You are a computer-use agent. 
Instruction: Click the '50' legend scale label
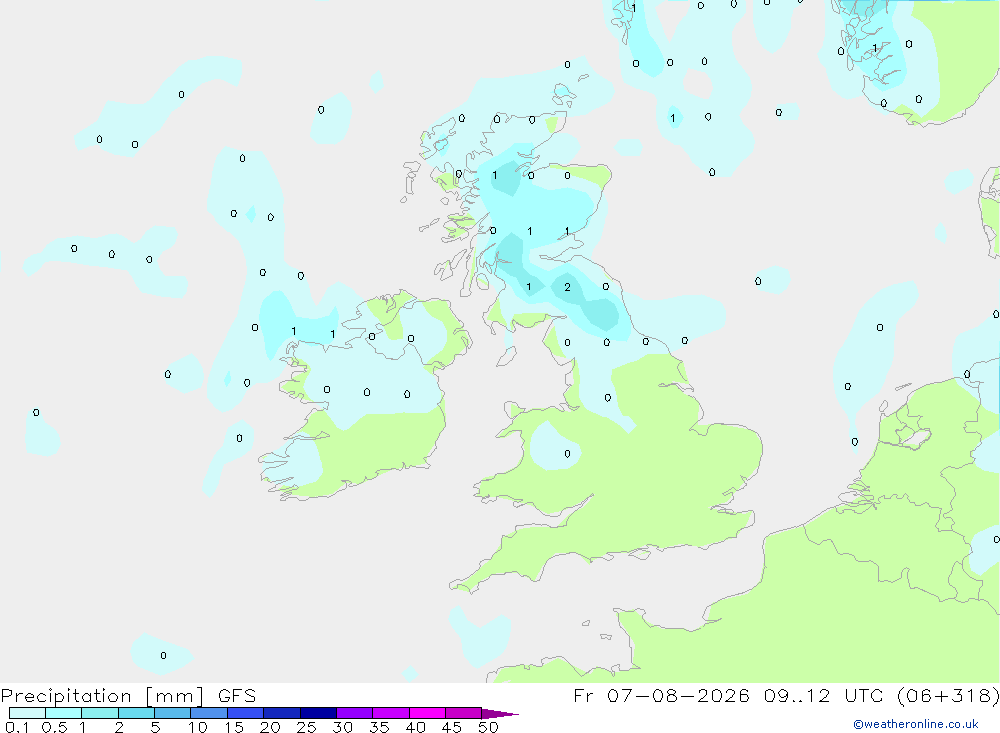tap(489, 727)
